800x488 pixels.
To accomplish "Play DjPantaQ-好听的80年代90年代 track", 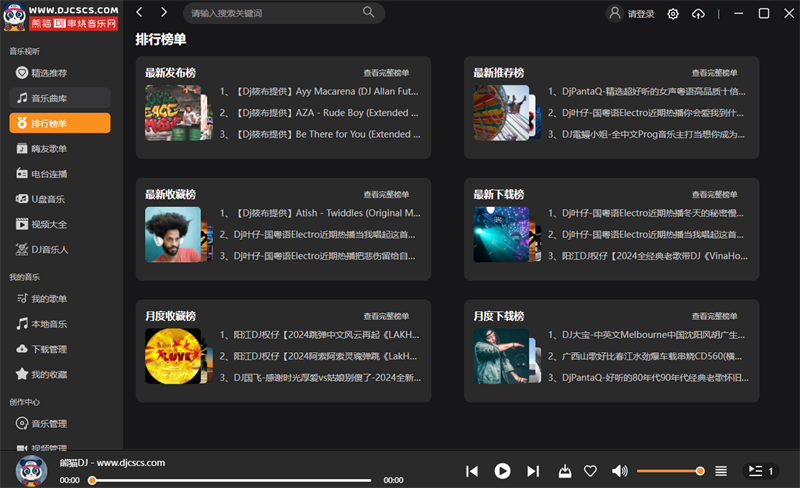I will 648,378.
